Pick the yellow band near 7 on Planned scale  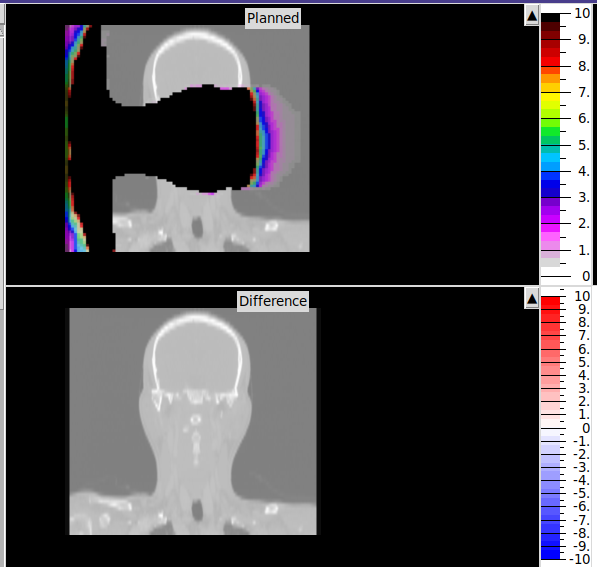(550, 96)
